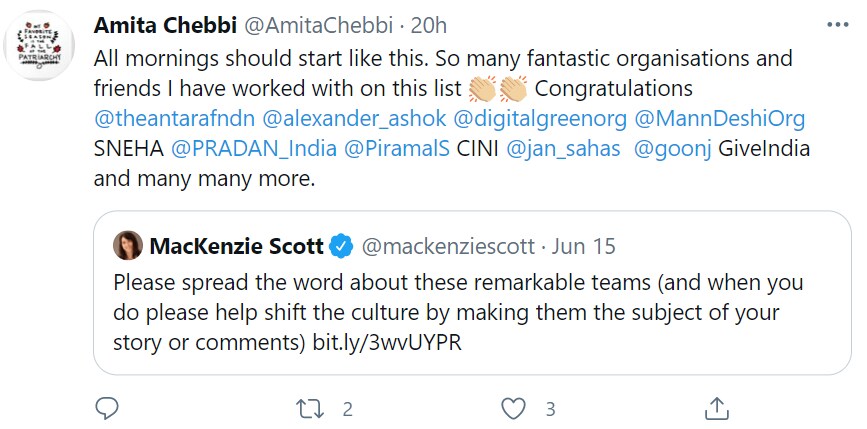Visit the @jan_sahas profile mention
This screenshot has height=429, width=867.
point(560,150)
